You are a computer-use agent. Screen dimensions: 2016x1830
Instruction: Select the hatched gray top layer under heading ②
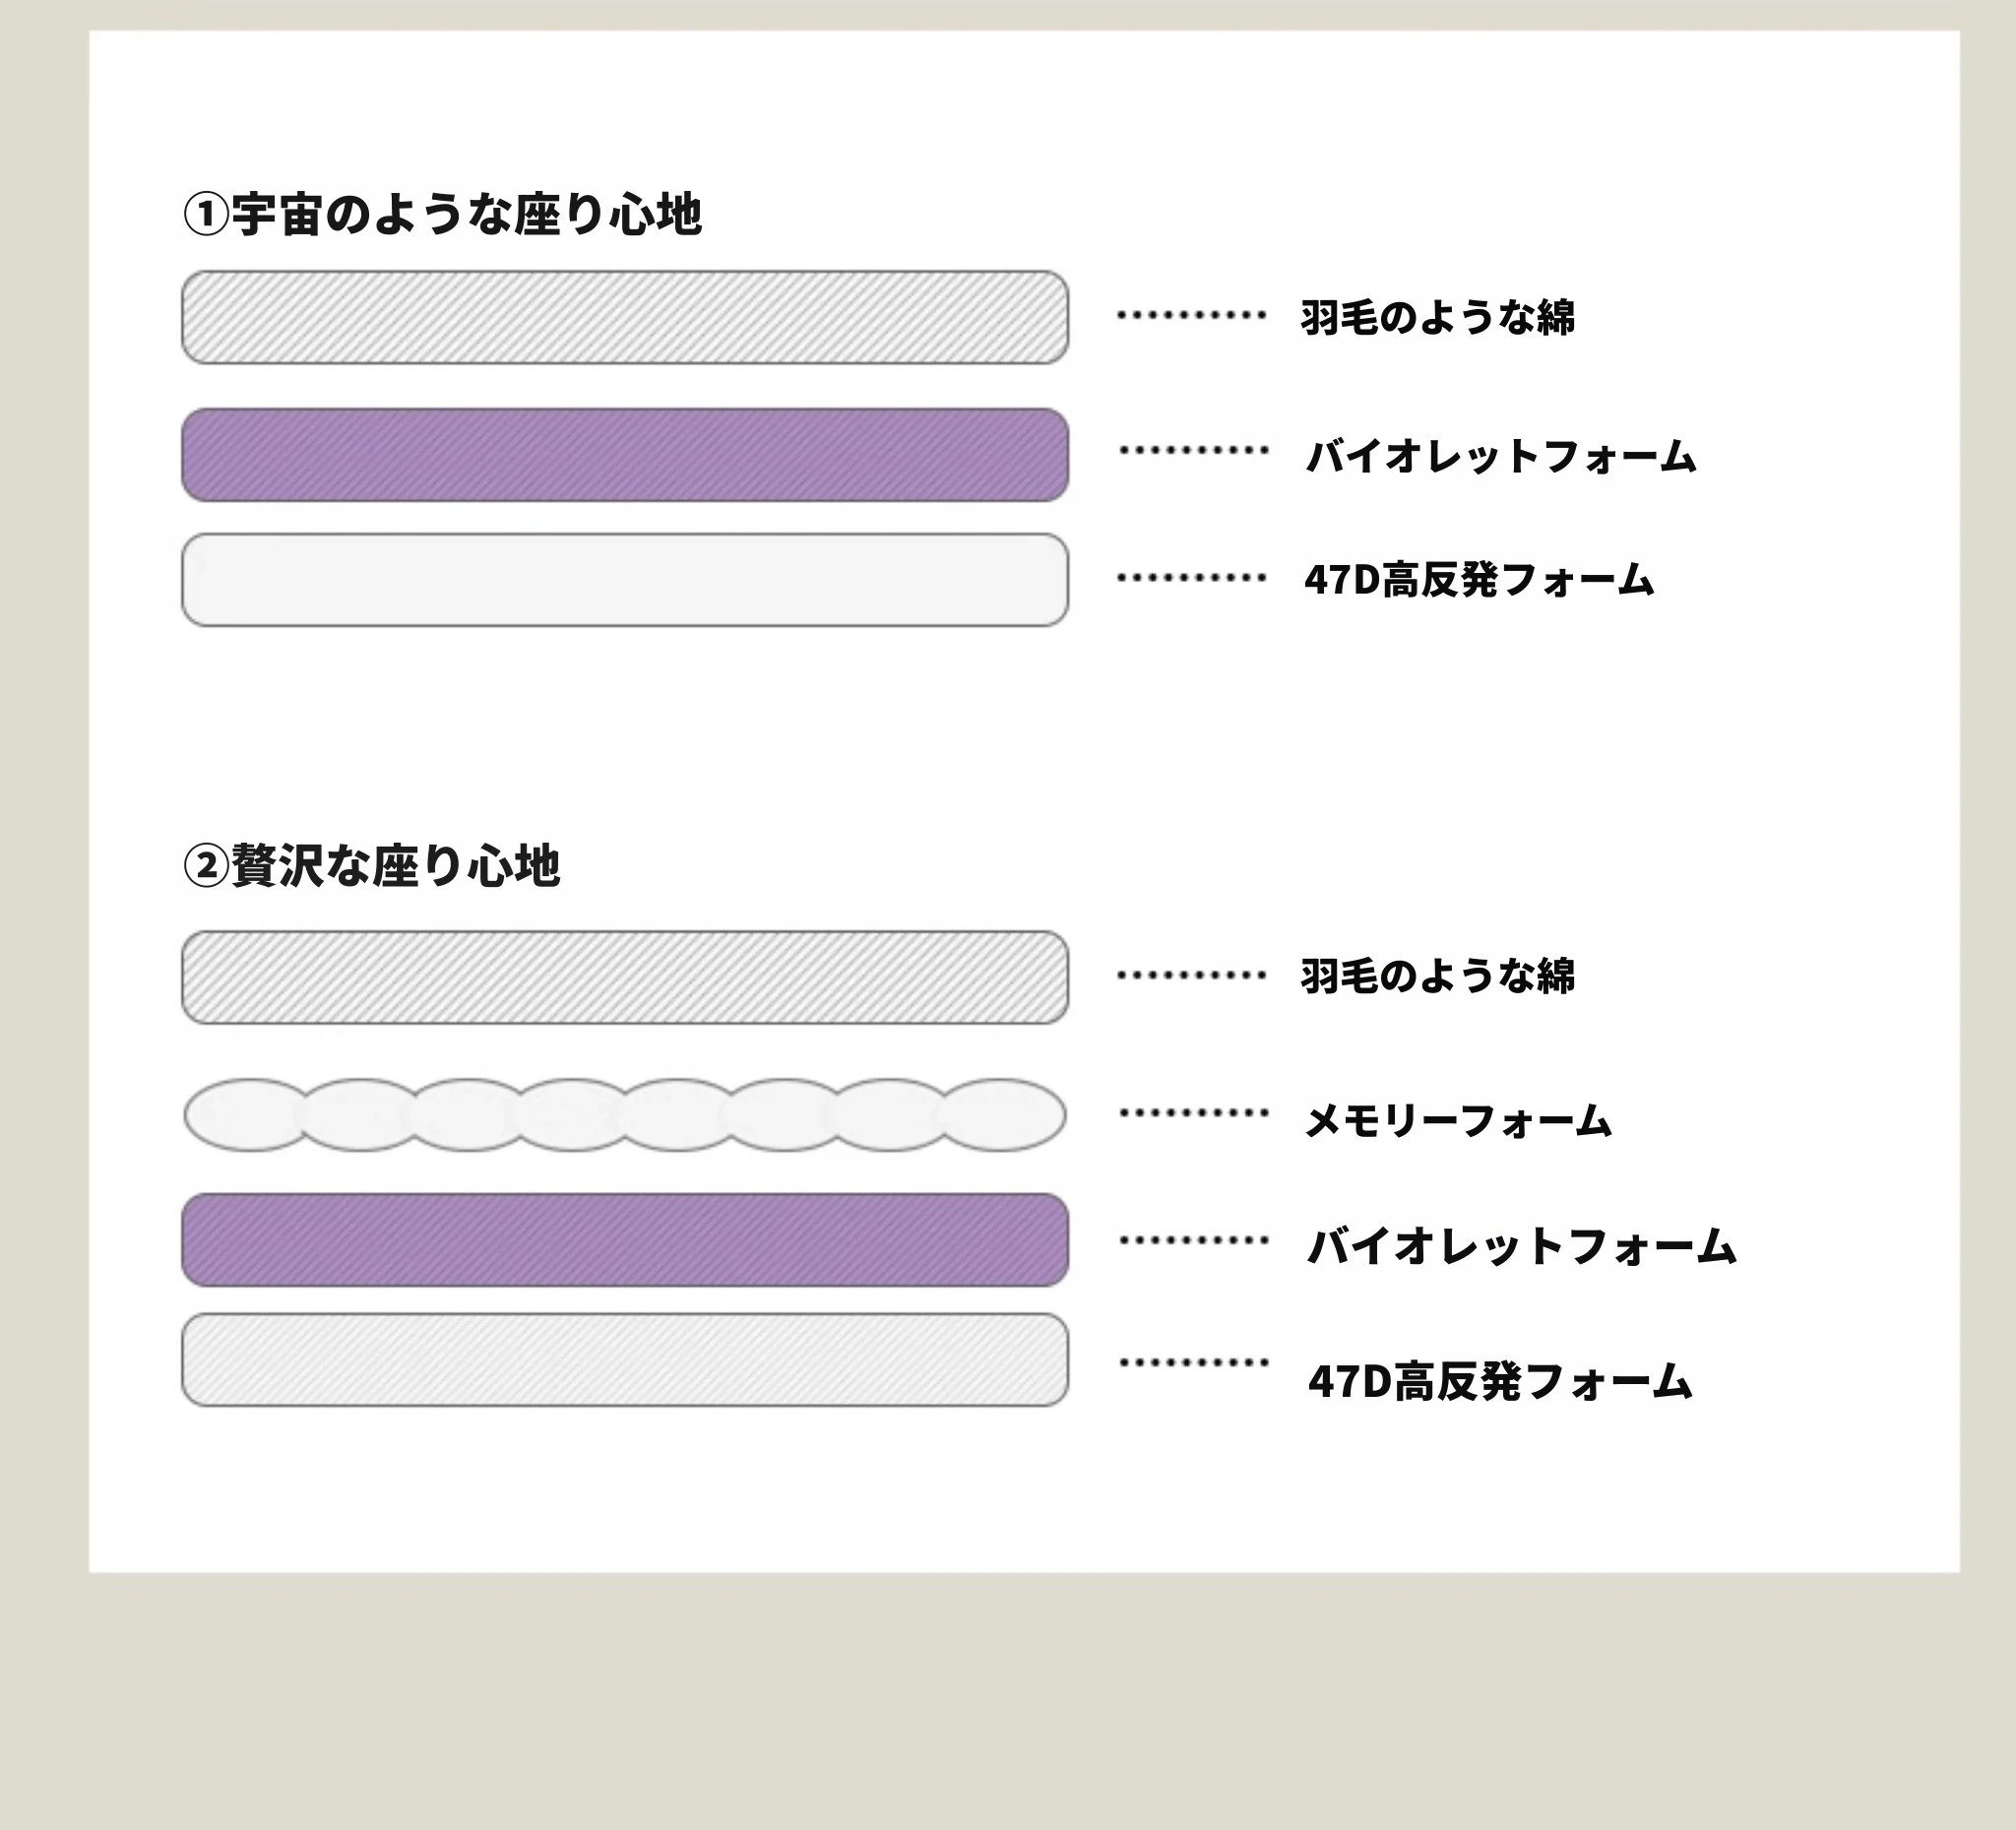pyautogui.click(x=625, y=977)
